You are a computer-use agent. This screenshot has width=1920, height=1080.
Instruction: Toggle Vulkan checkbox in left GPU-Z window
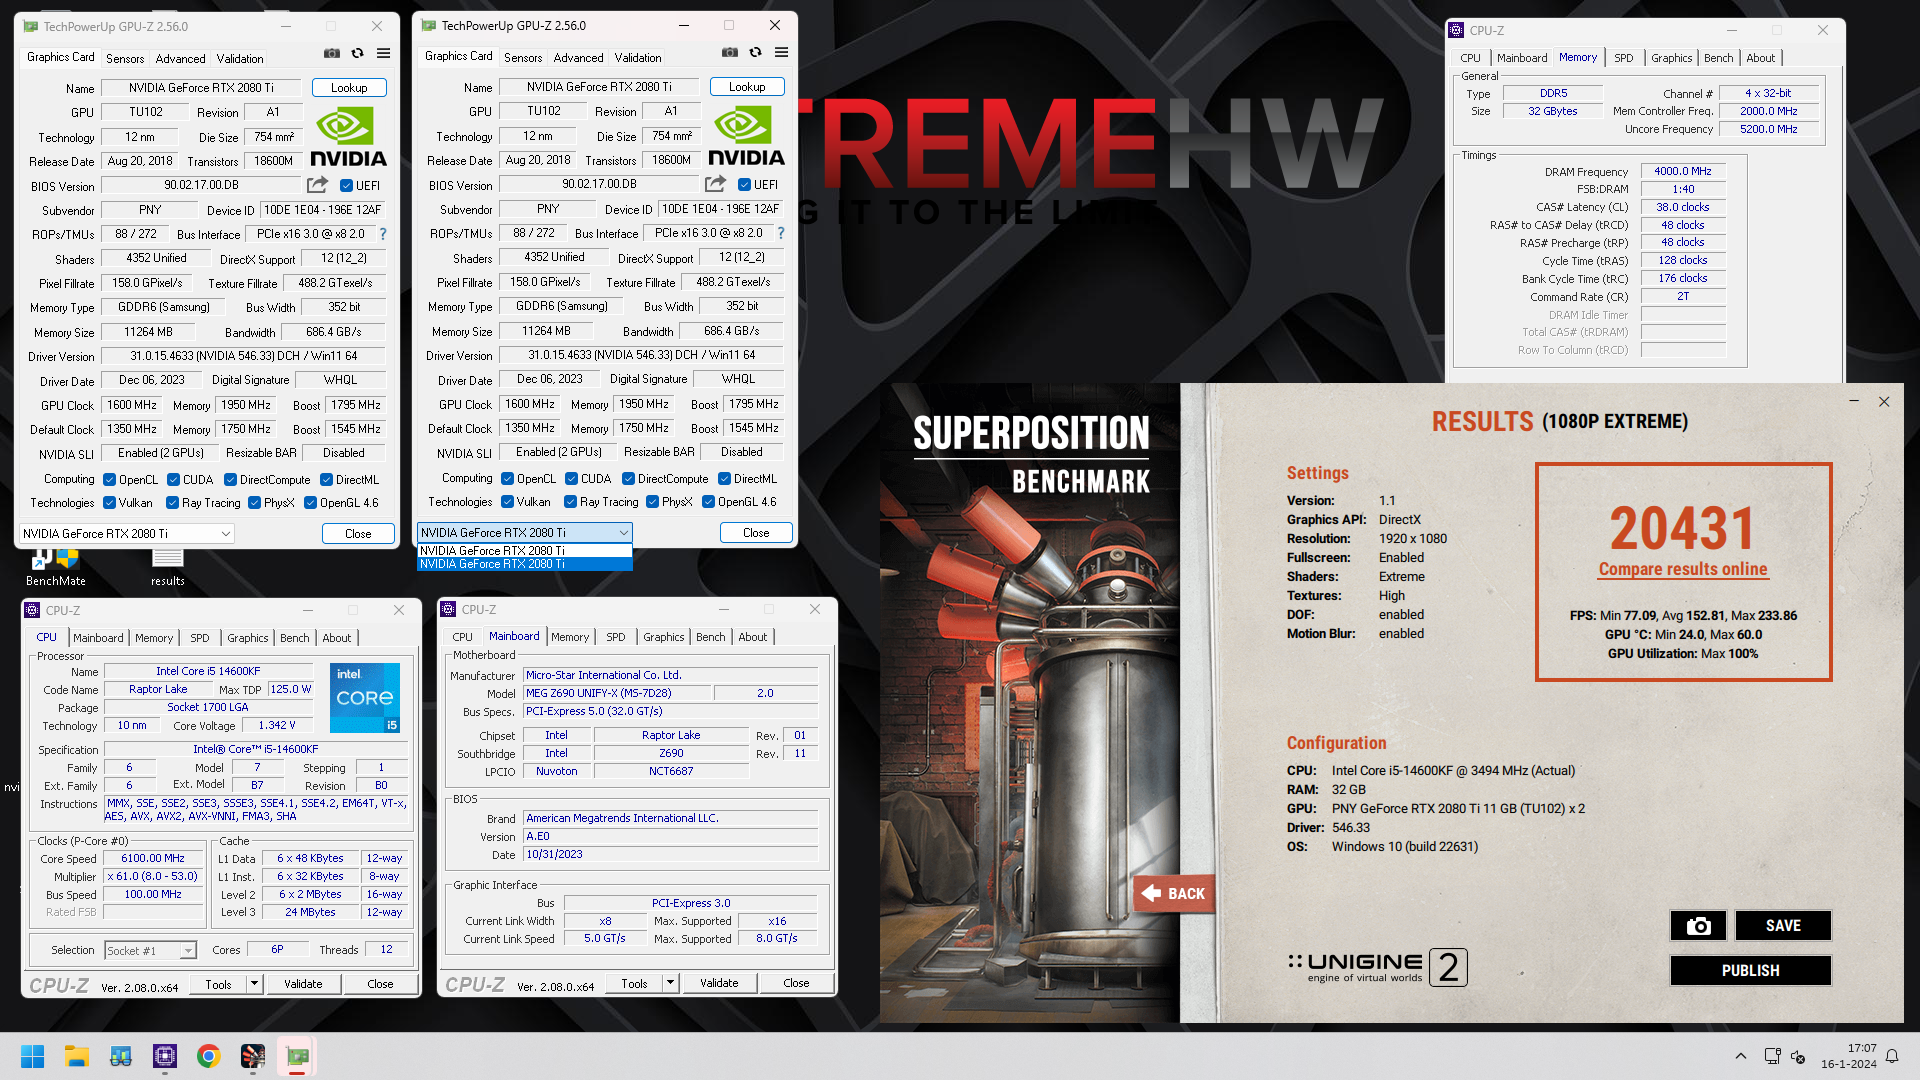110,503
